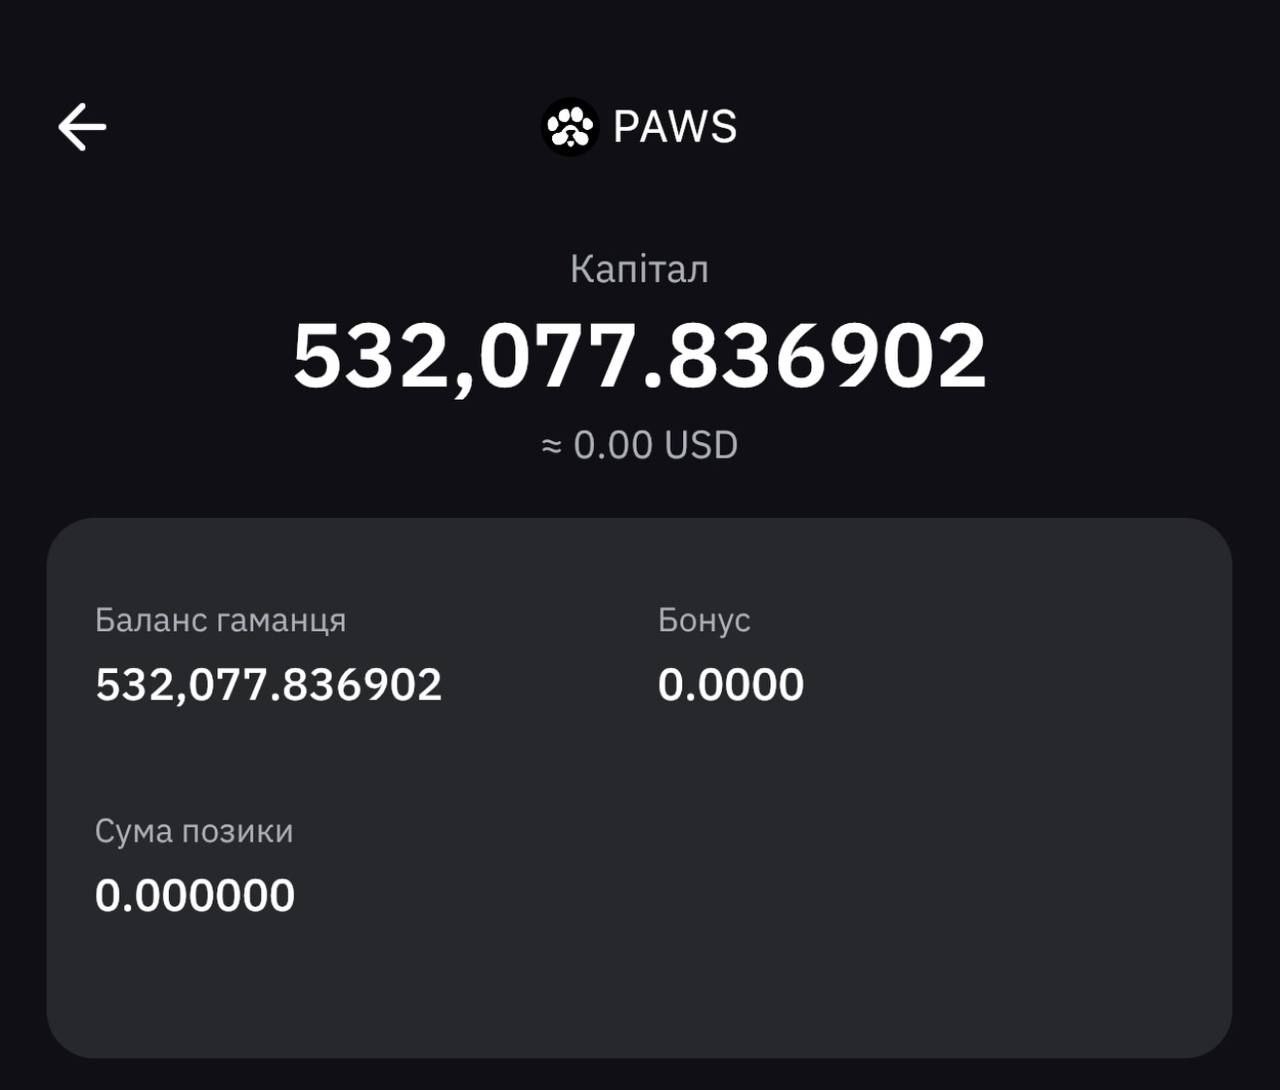The width and height of the screenshot is (1280, 1090).
Task: Tap the 0.00 fiat value
Action: click(x=613, y=445)
